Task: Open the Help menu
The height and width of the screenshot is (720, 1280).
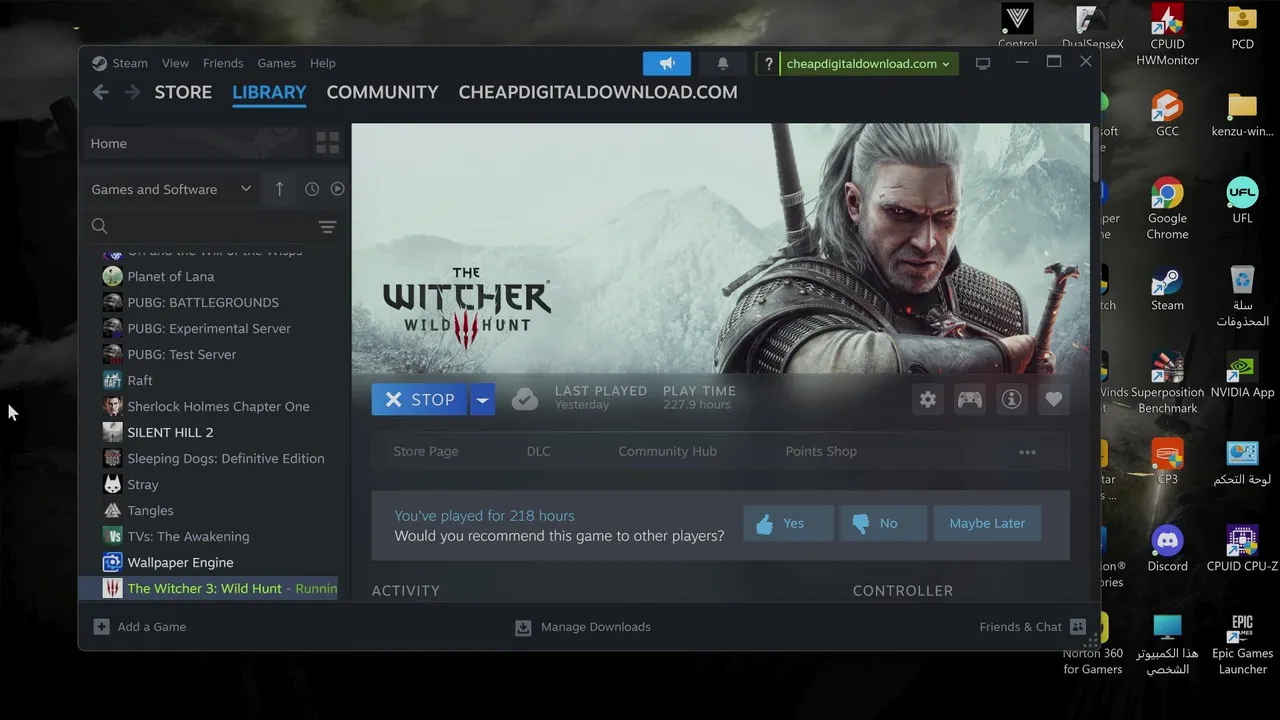Action: pyautogui.click(x=322, y=63)
